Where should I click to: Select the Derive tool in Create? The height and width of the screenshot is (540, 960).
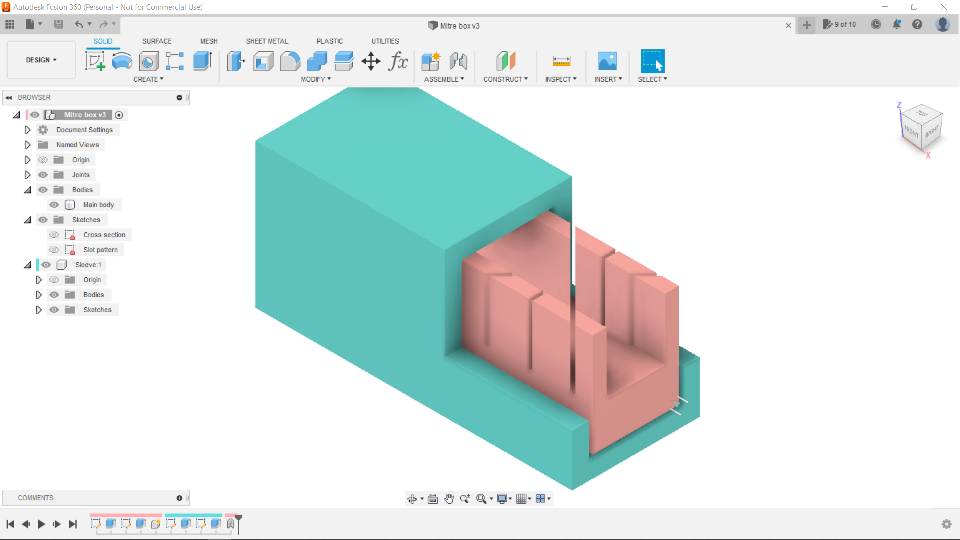click(x=149, y=61)
